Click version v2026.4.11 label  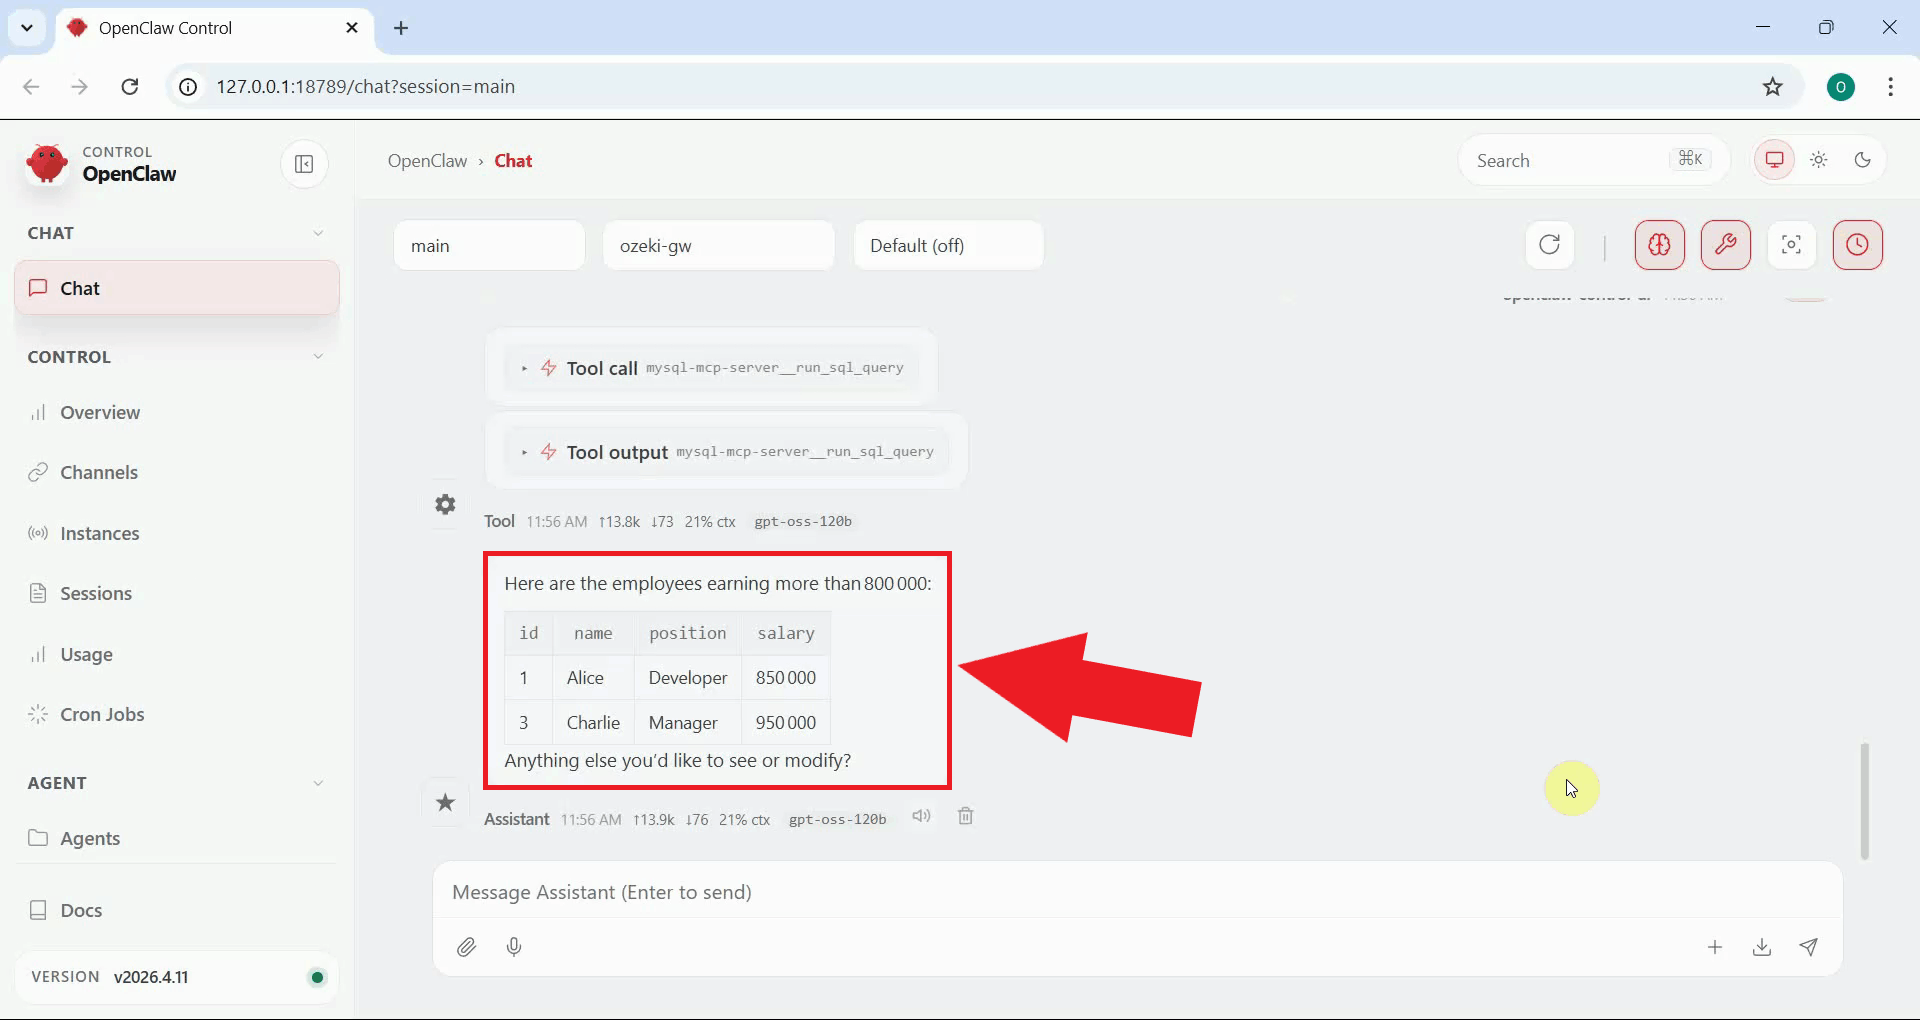click(151, 977)
